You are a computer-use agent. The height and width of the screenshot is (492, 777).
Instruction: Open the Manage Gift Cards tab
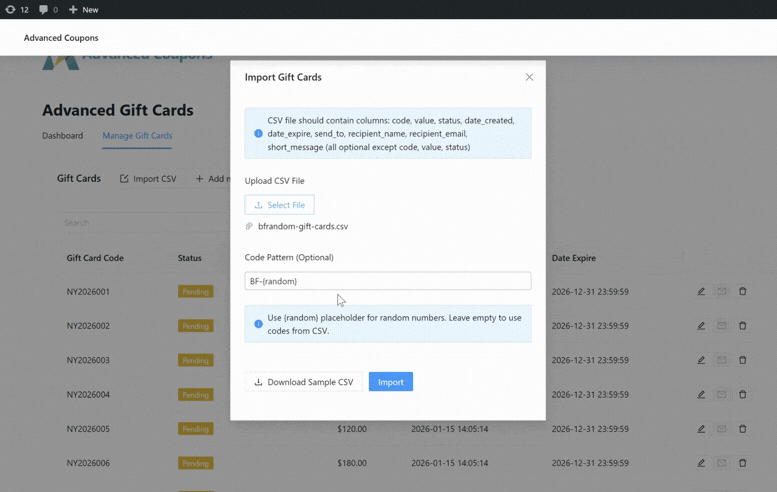137,136
